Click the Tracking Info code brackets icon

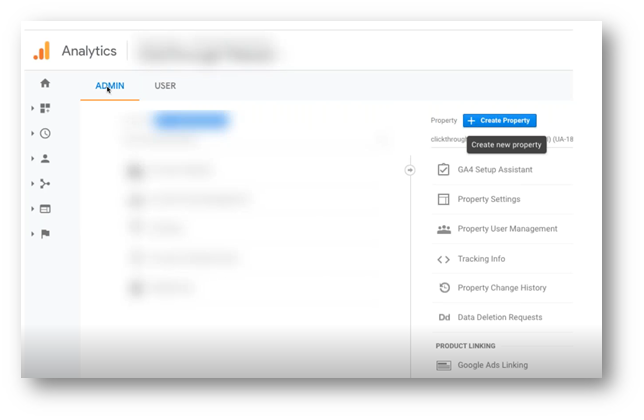tap(444, 259)
